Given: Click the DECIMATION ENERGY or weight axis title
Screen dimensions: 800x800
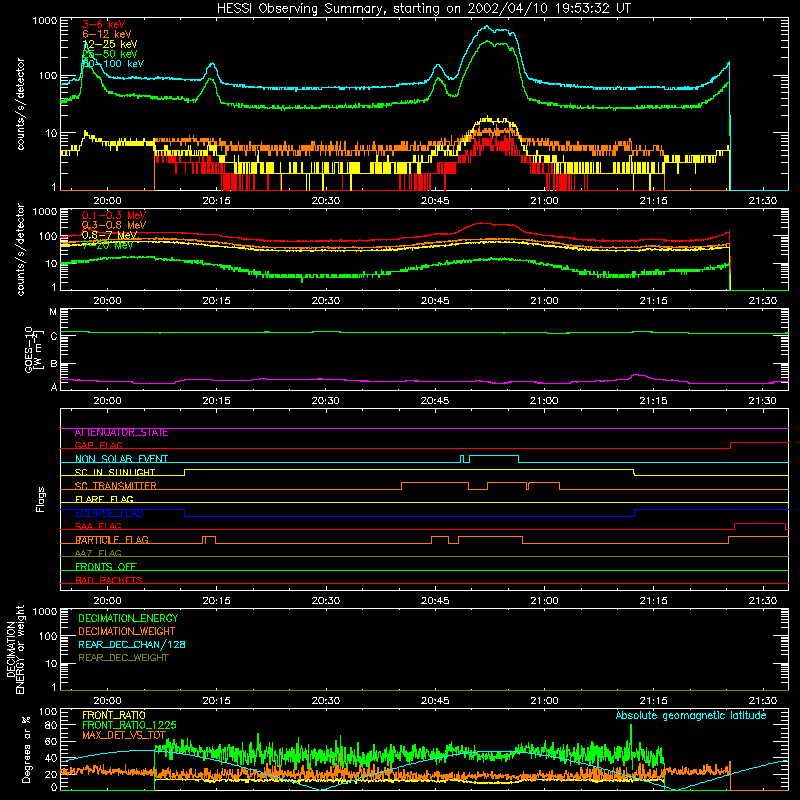Looking at the screenshot, I should 16,650.
